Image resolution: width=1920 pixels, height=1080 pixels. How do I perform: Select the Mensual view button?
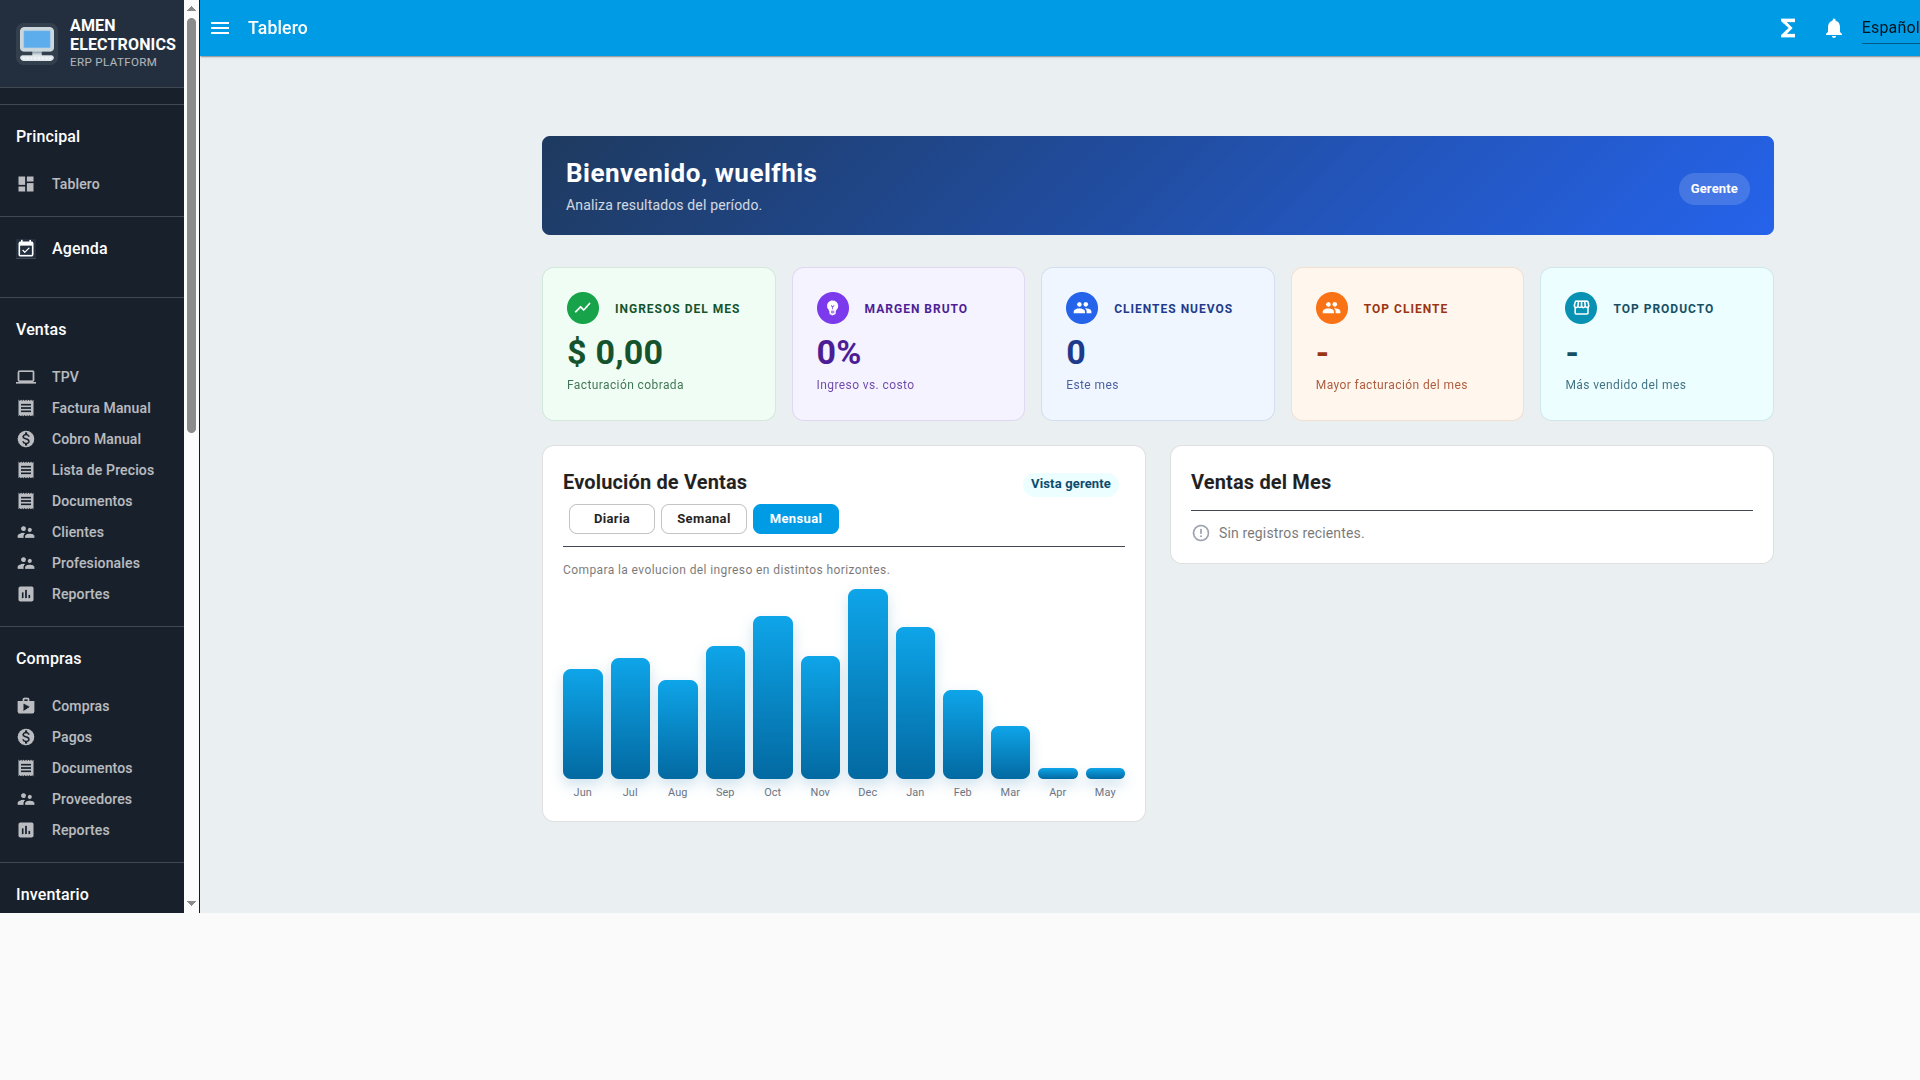[795, 519]
